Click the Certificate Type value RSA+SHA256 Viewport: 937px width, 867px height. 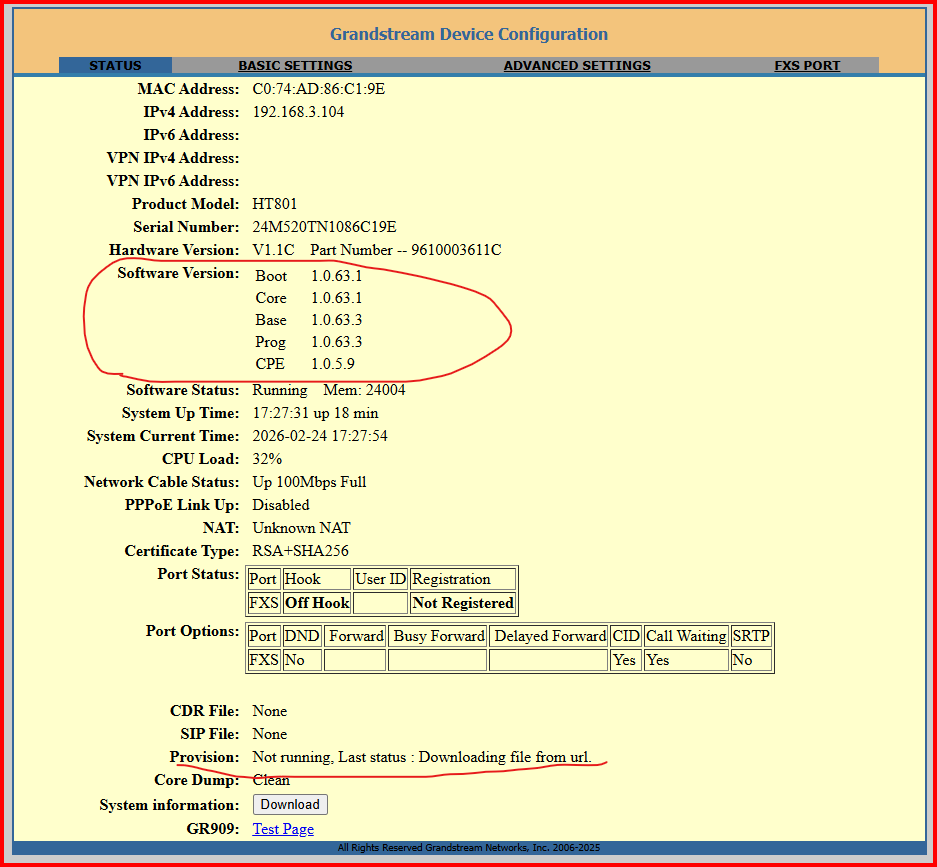300,551
